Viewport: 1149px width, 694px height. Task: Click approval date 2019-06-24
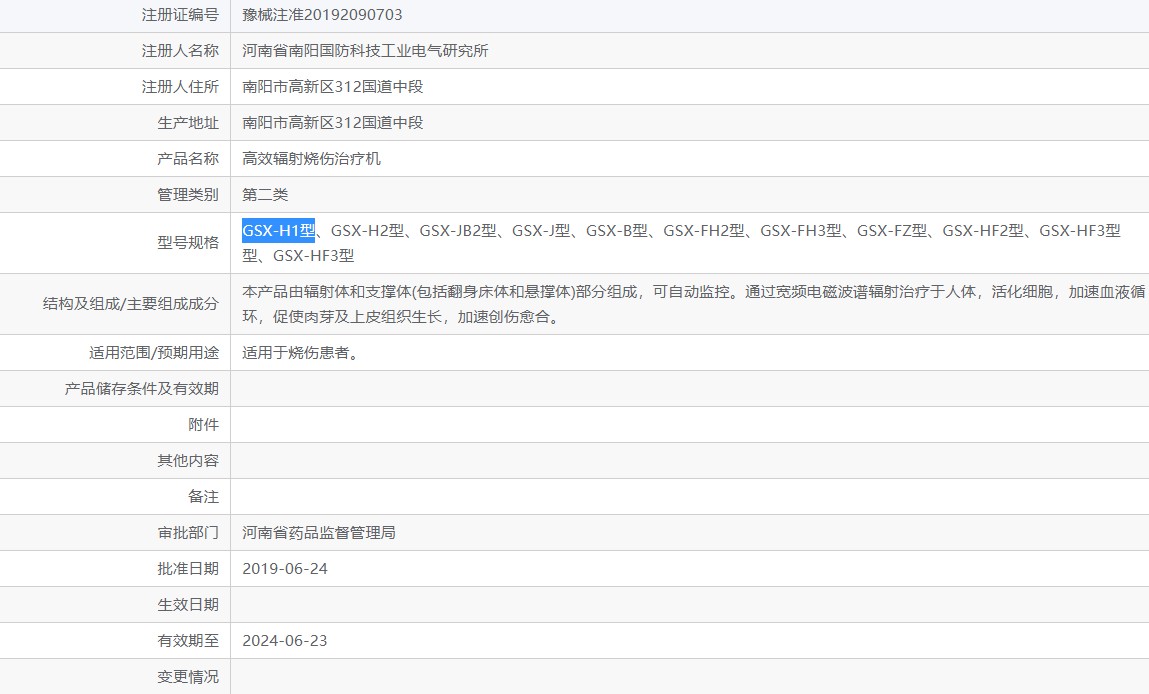285,569
